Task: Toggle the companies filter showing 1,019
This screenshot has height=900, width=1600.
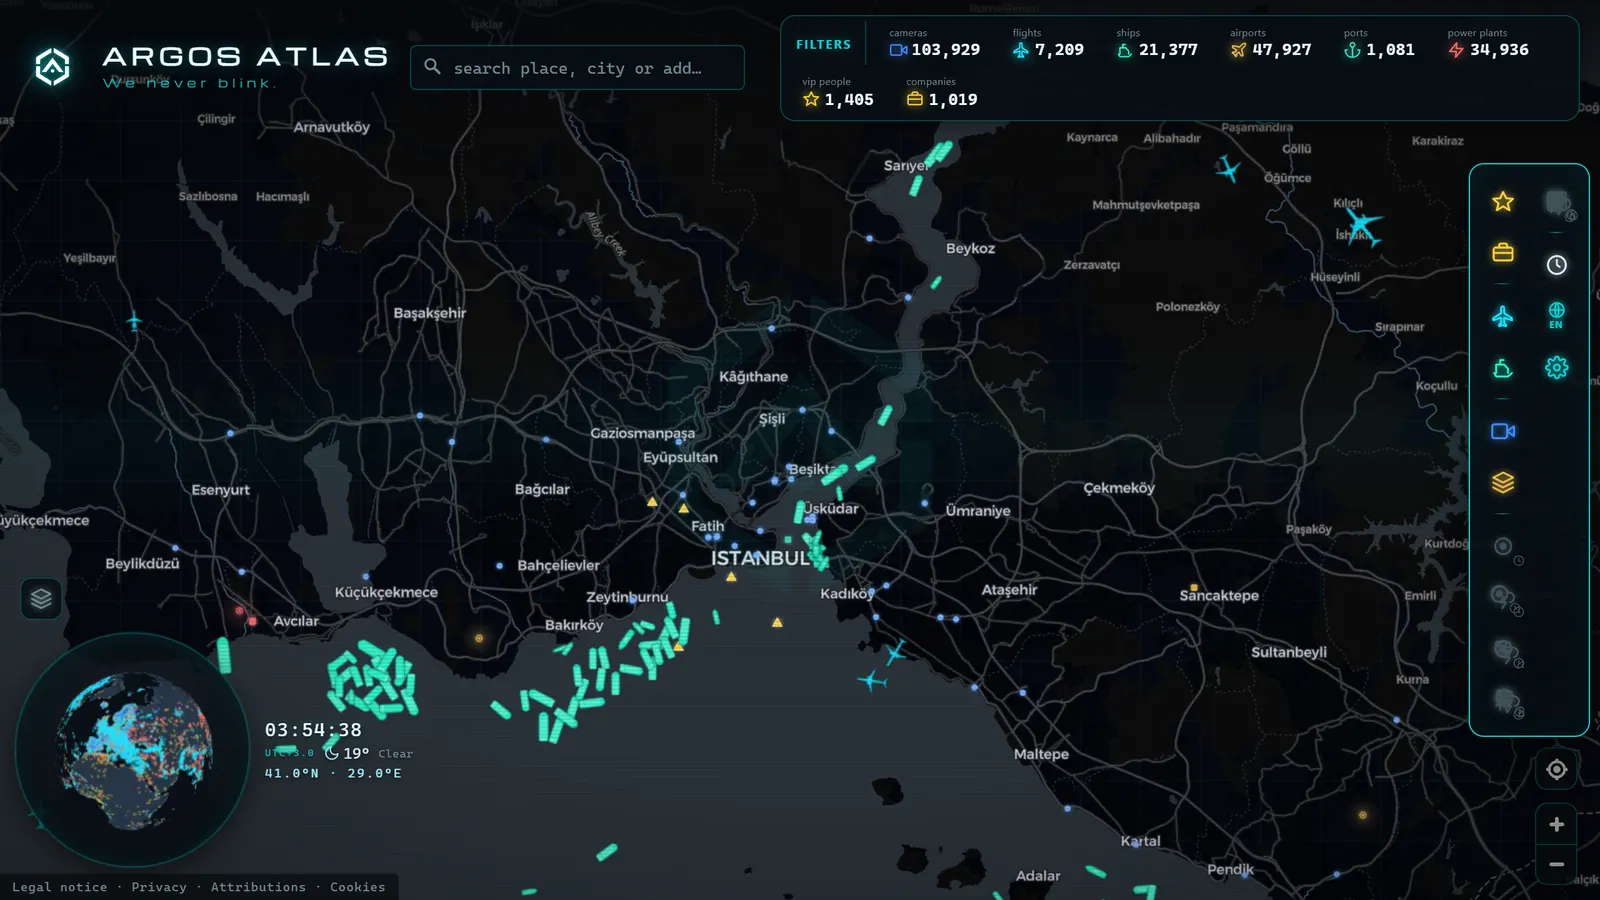Action: (941, 93)
